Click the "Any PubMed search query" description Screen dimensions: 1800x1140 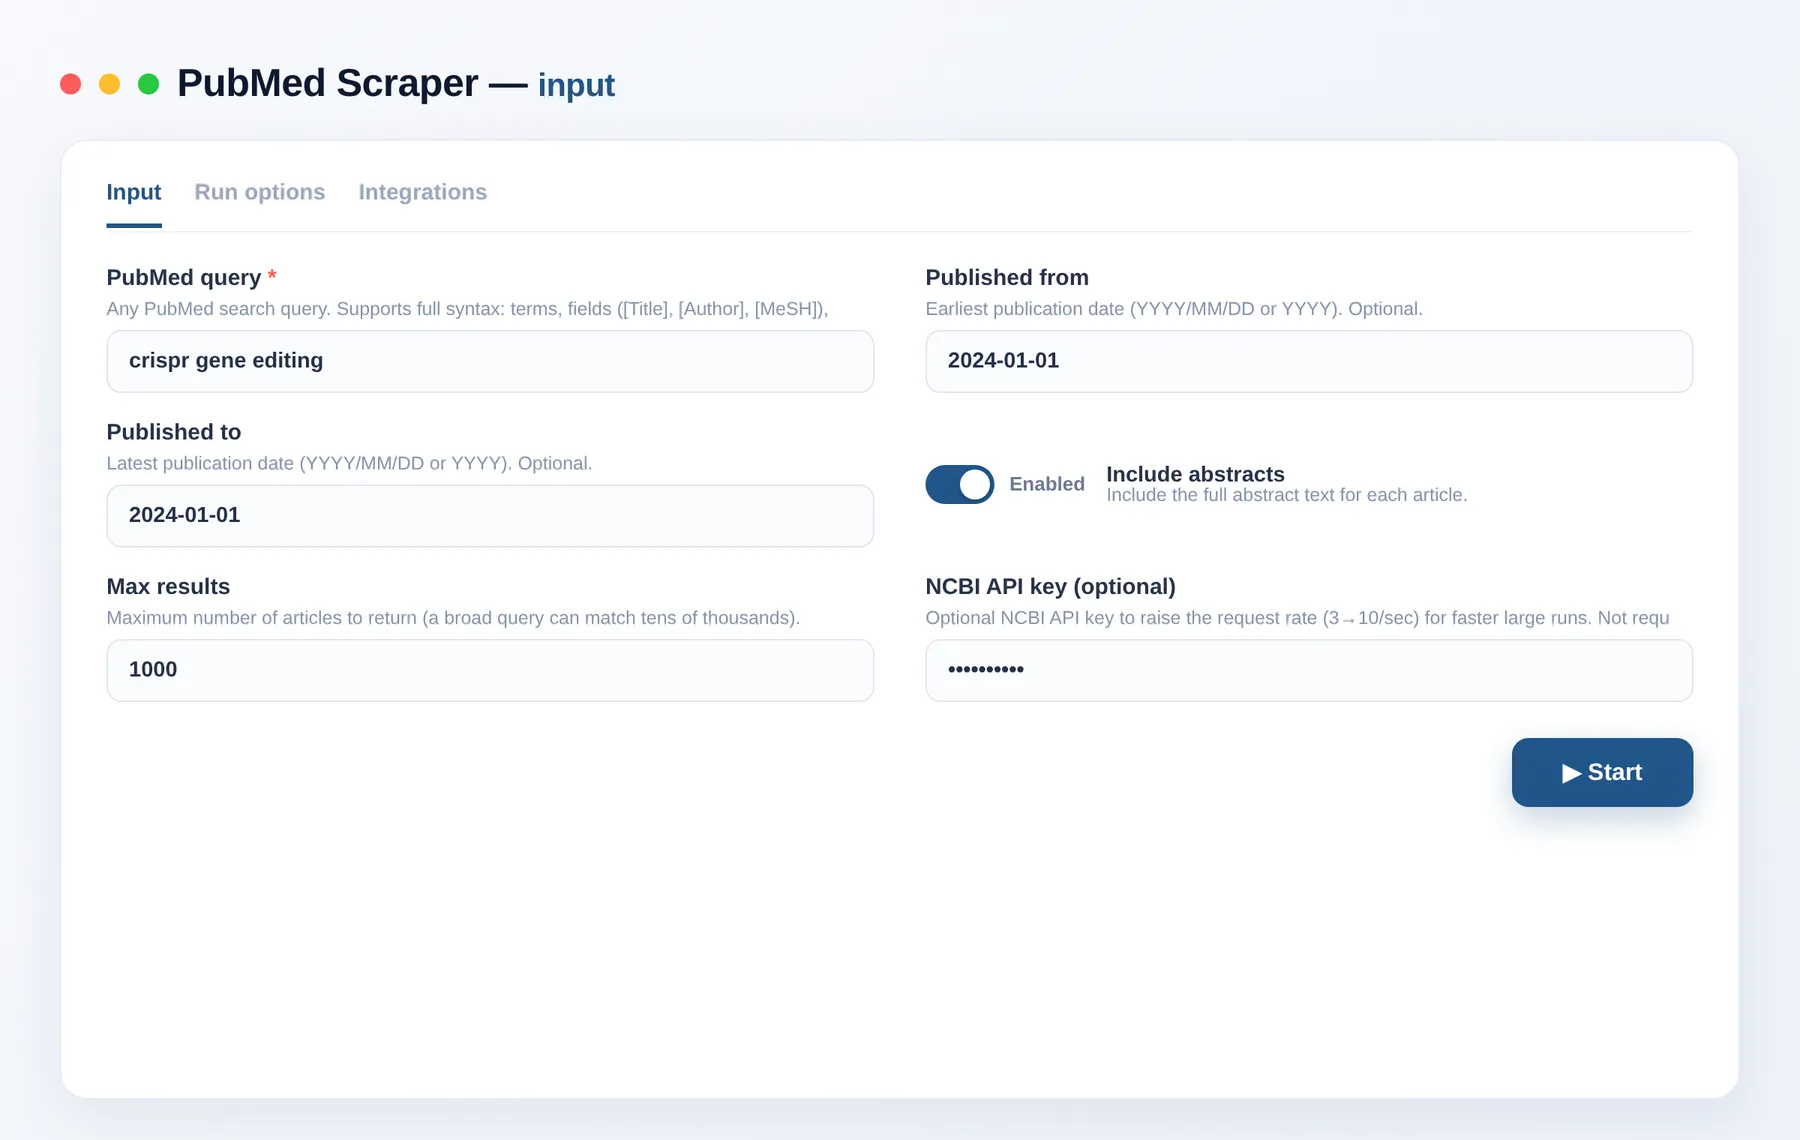click(x=468, y=309)
